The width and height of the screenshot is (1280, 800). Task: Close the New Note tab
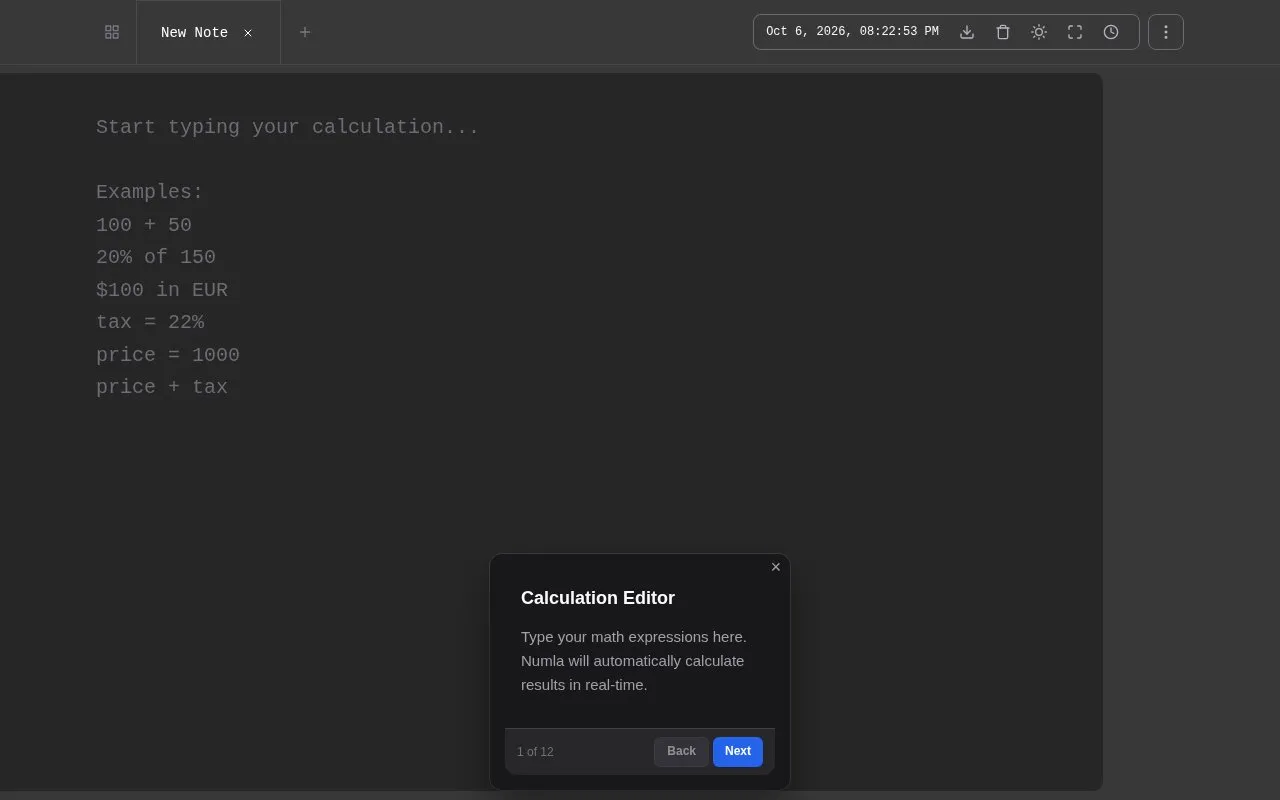[x=248, y=33]
